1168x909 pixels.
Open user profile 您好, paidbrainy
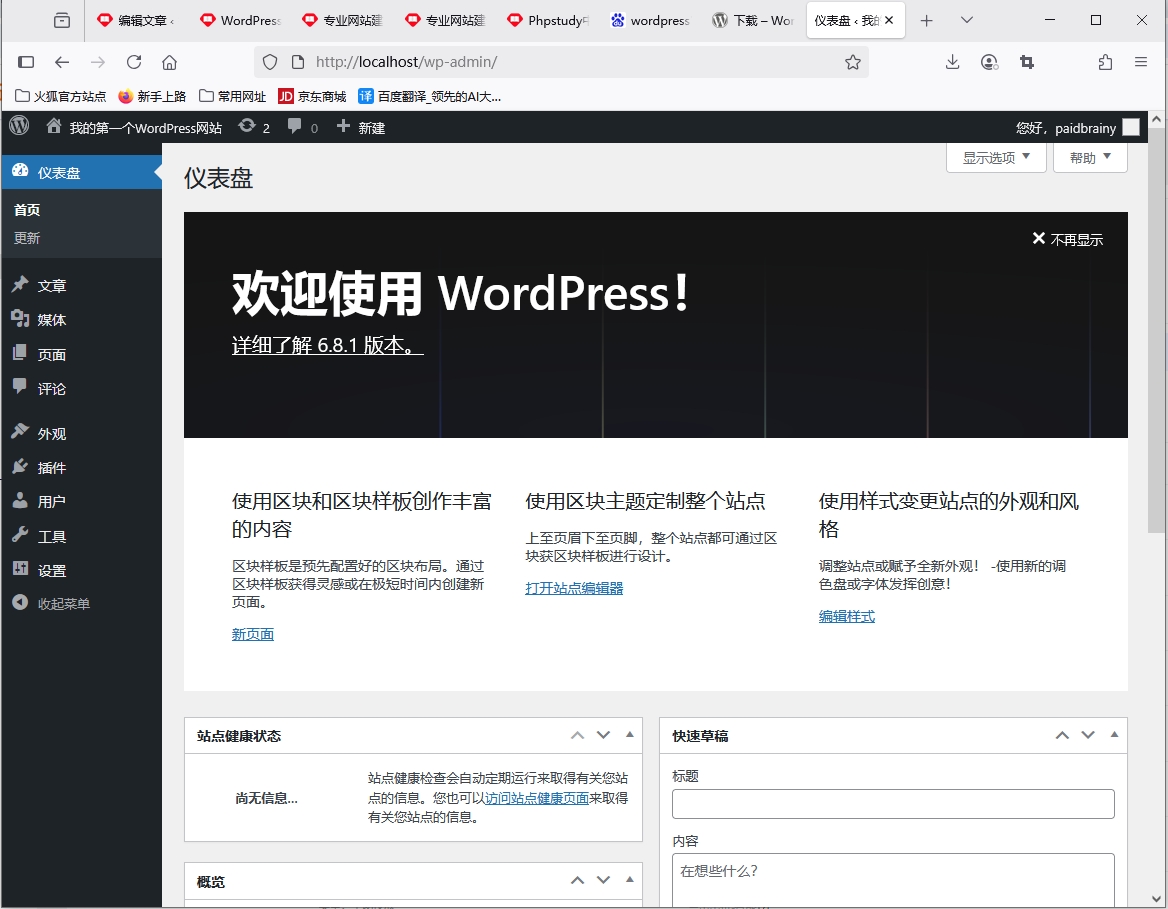click(x=1077, y=127)
